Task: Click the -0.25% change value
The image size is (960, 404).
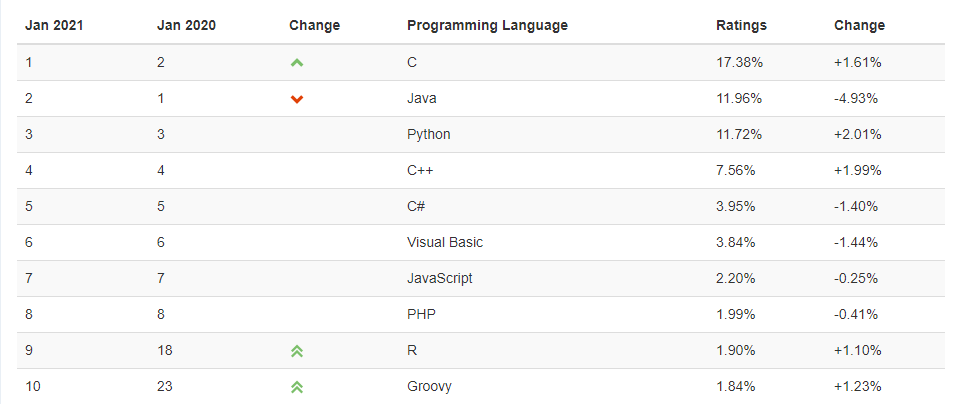Action: [x=856, y=279]
